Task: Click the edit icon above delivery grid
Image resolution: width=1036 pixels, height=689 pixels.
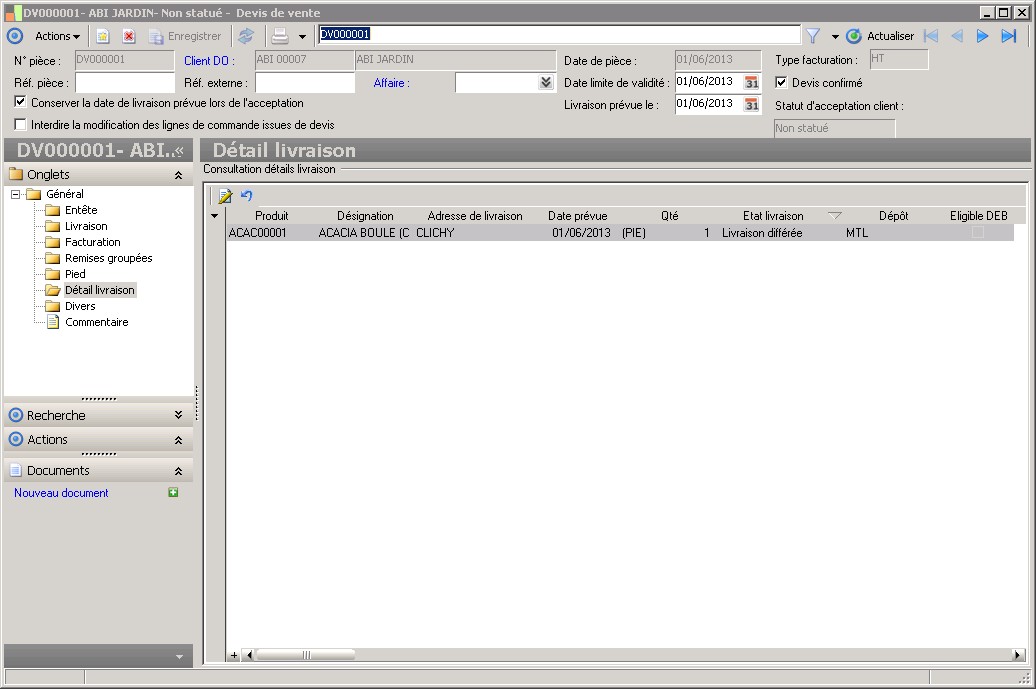Action: point(225,196)
